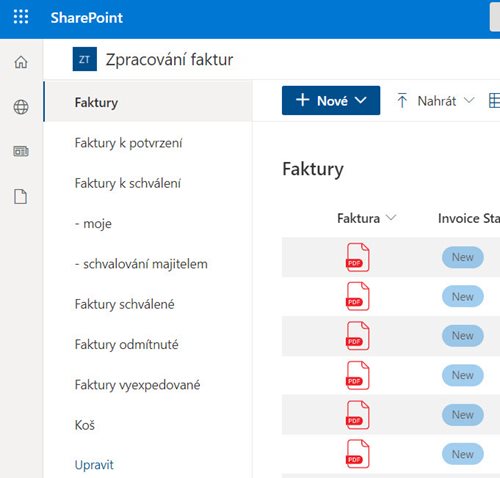Click the SharePoint title link
Image resolution: width=500 pixels, height=478 pixels.
point(87,18)
